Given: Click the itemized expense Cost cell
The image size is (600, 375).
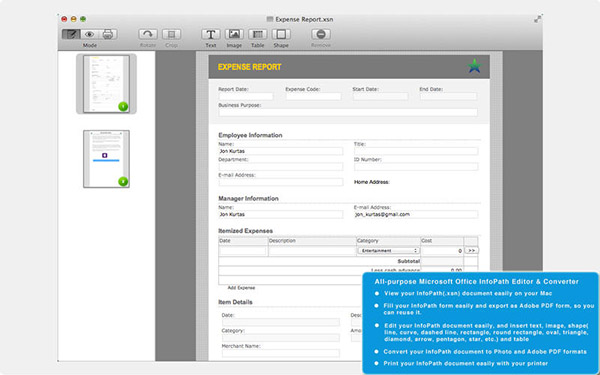Looking at the screenshot, I should (x=442, y=251).
